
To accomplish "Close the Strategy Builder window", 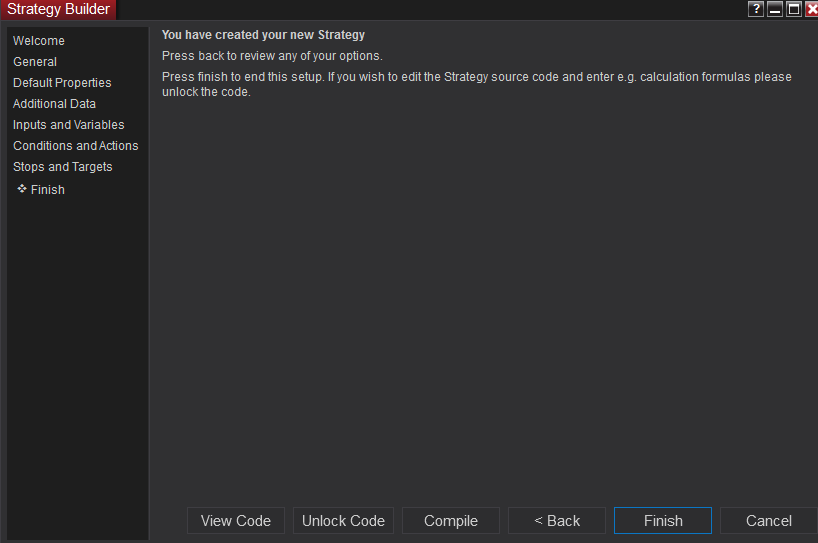I will tap(811, 9).
